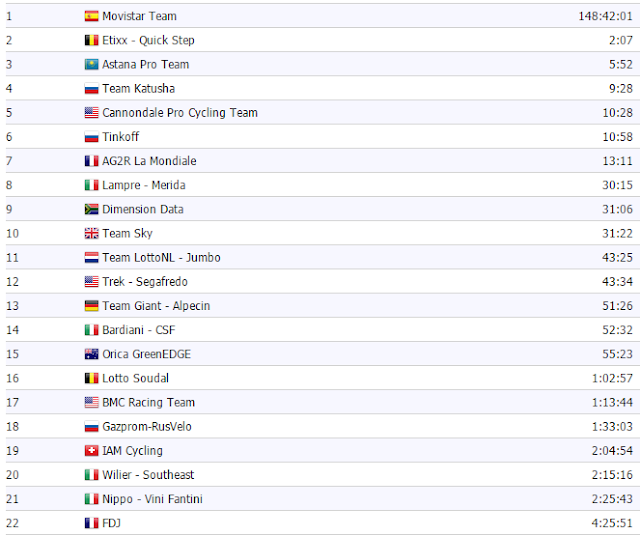Click the time gap 2:15:16
Screen dimensions: 640x536
click(612, 475)
